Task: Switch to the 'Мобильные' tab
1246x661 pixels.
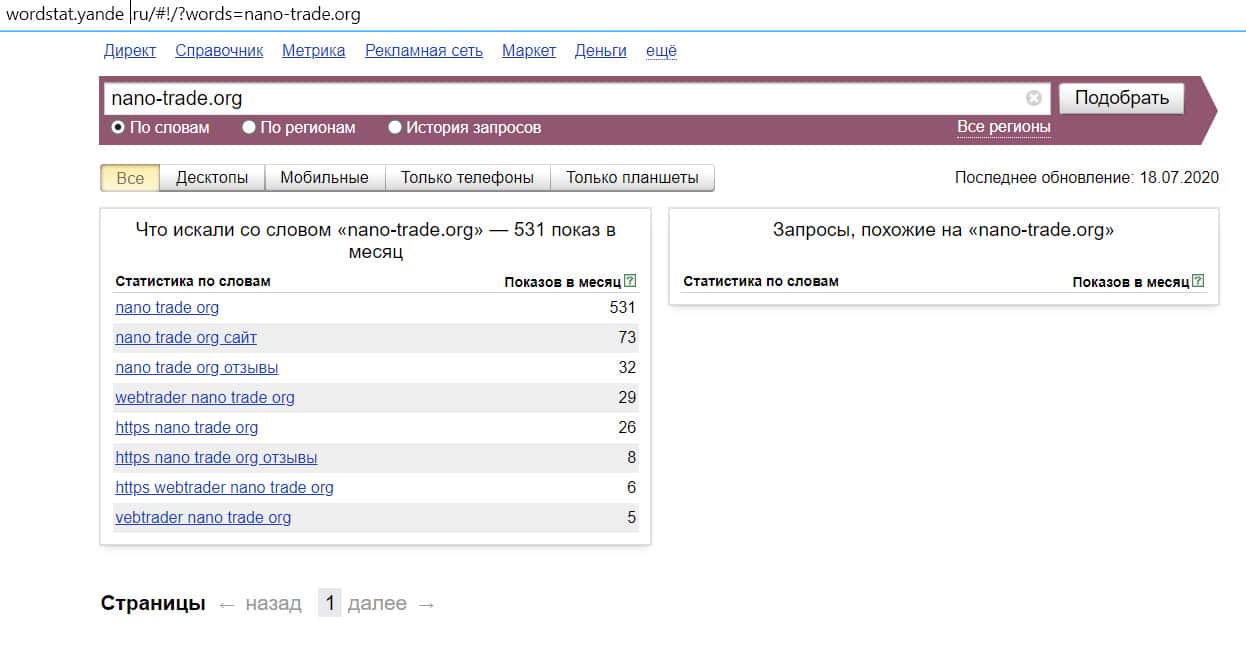Action: (324, 178)
